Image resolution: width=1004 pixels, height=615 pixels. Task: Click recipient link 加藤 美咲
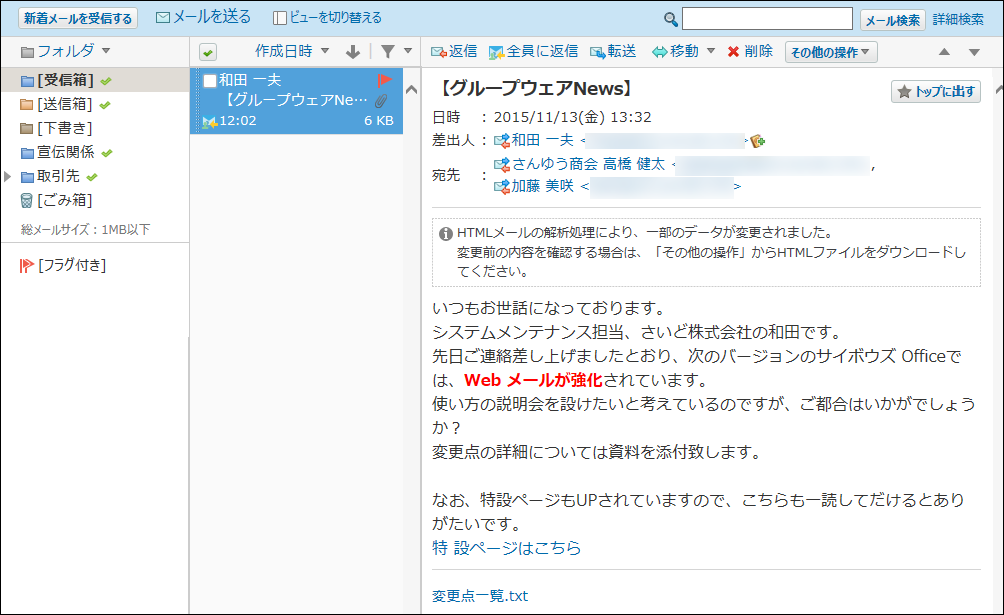coord(542,186)
